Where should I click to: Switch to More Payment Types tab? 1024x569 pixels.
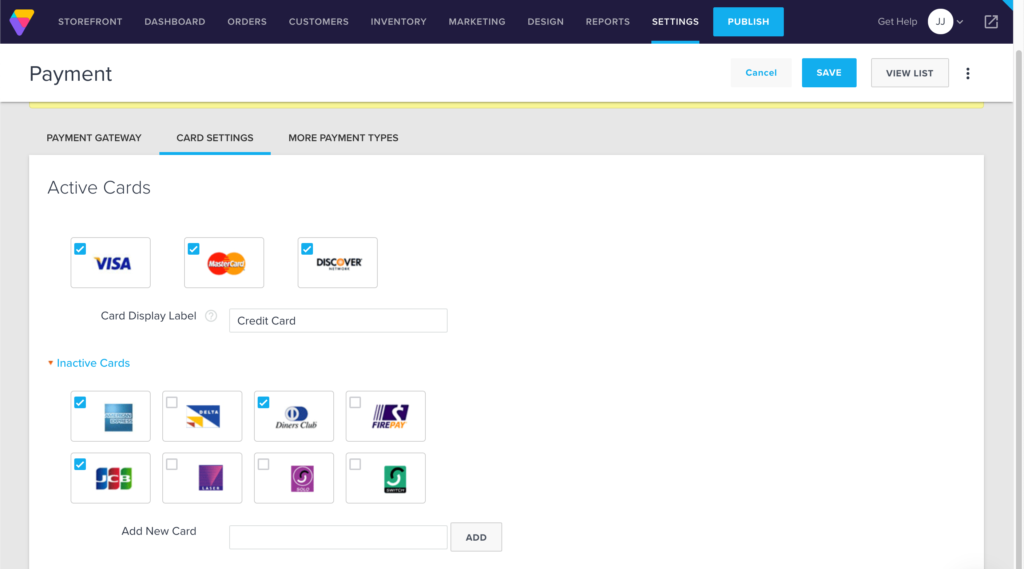click(344, 138)
